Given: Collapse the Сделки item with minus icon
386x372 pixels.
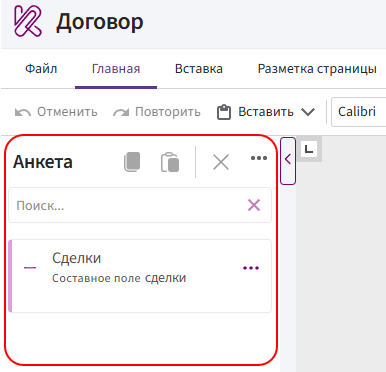Looking at the screenshot, I should tap(30, 268).
